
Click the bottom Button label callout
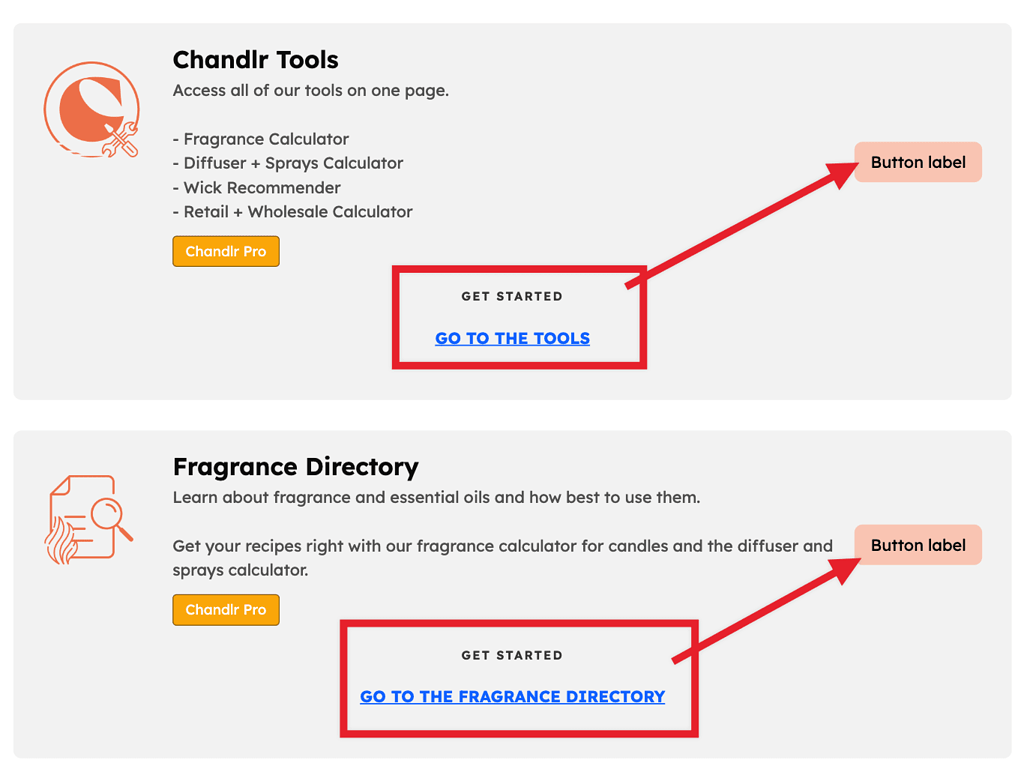pos(917,545)
